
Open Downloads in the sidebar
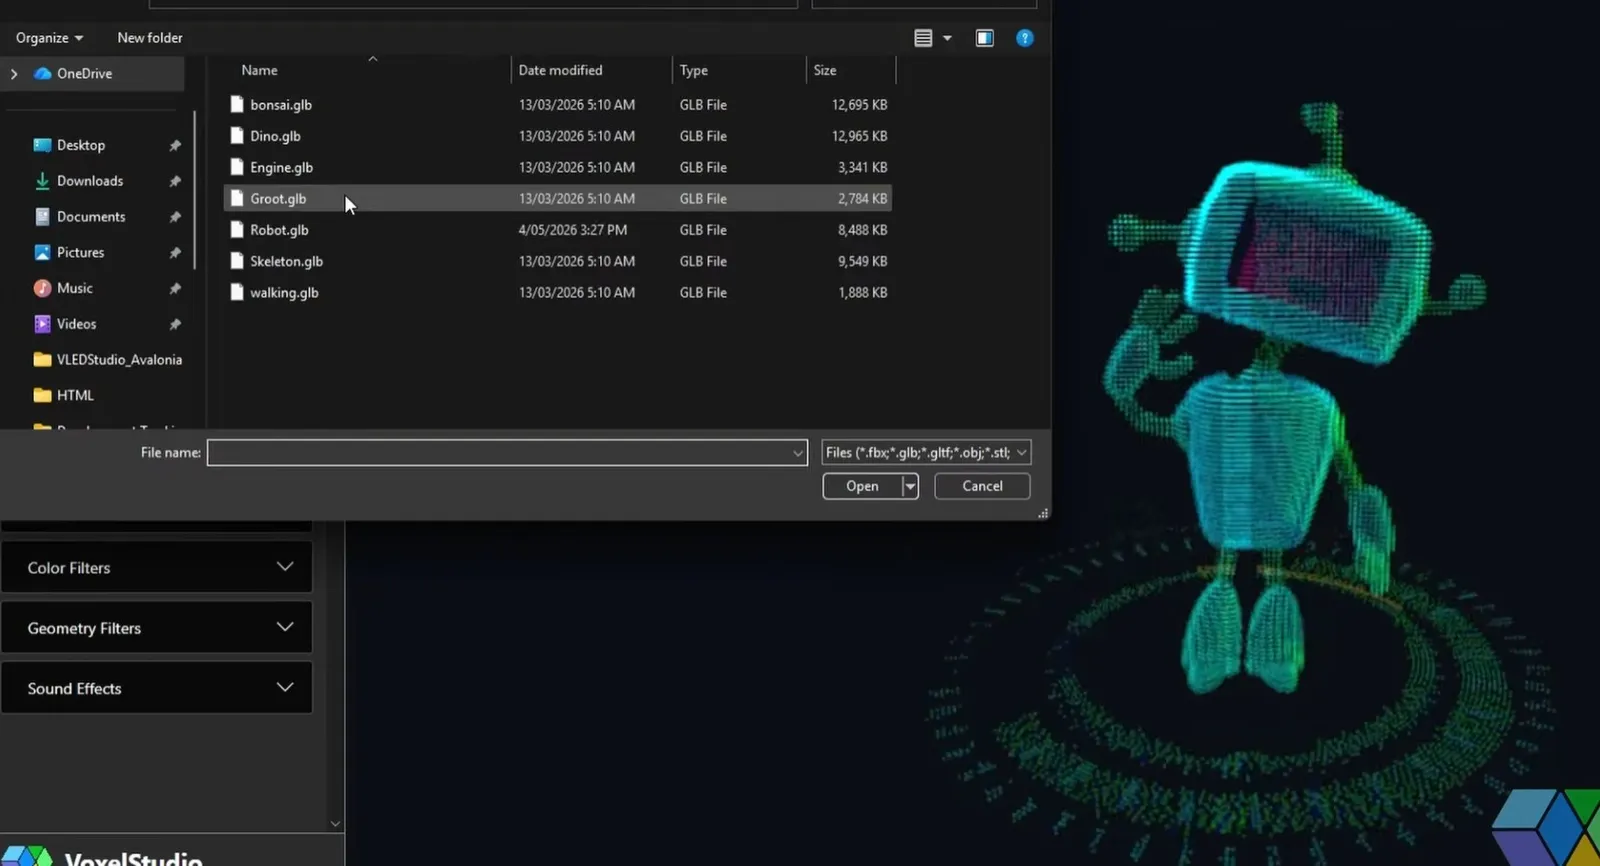click(90, 181)
